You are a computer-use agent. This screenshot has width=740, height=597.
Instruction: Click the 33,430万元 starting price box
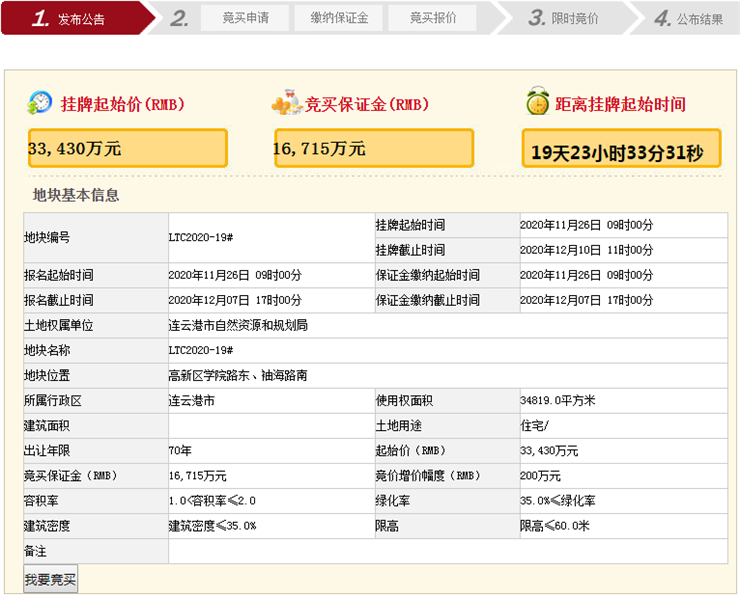coord(127,148)
